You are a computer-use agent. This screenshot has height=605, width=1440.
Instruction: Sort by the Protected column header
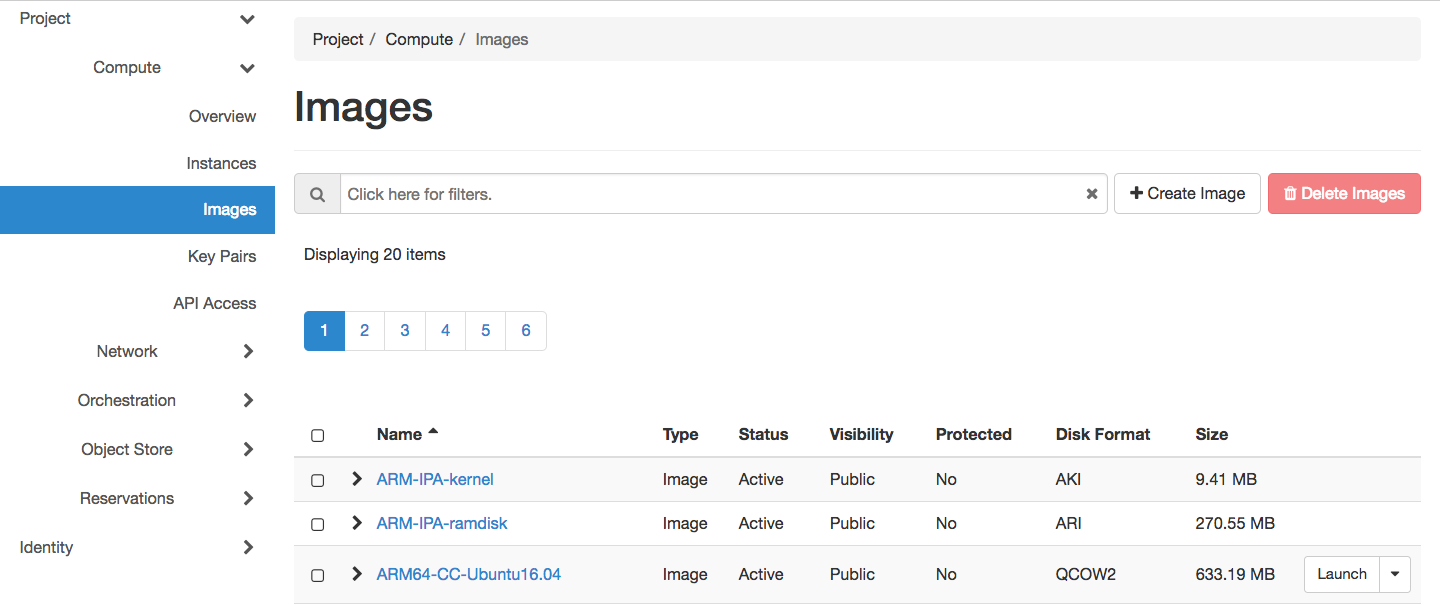click(974, 434)
